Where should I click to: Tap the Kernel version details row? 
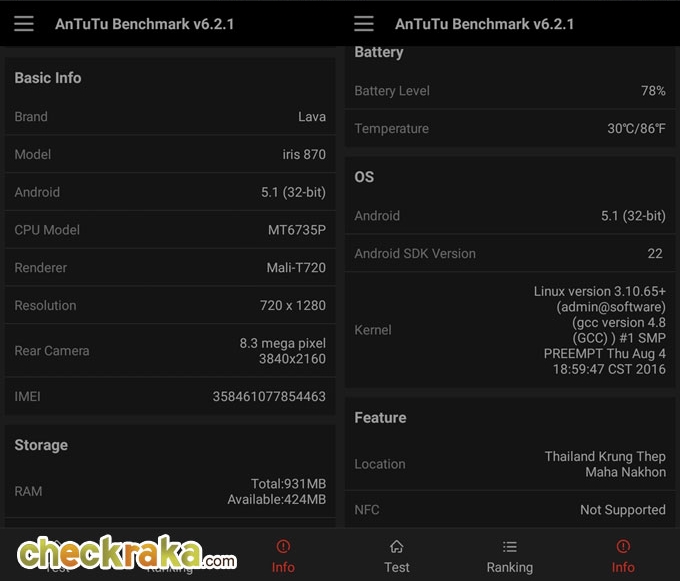point(510,330)
